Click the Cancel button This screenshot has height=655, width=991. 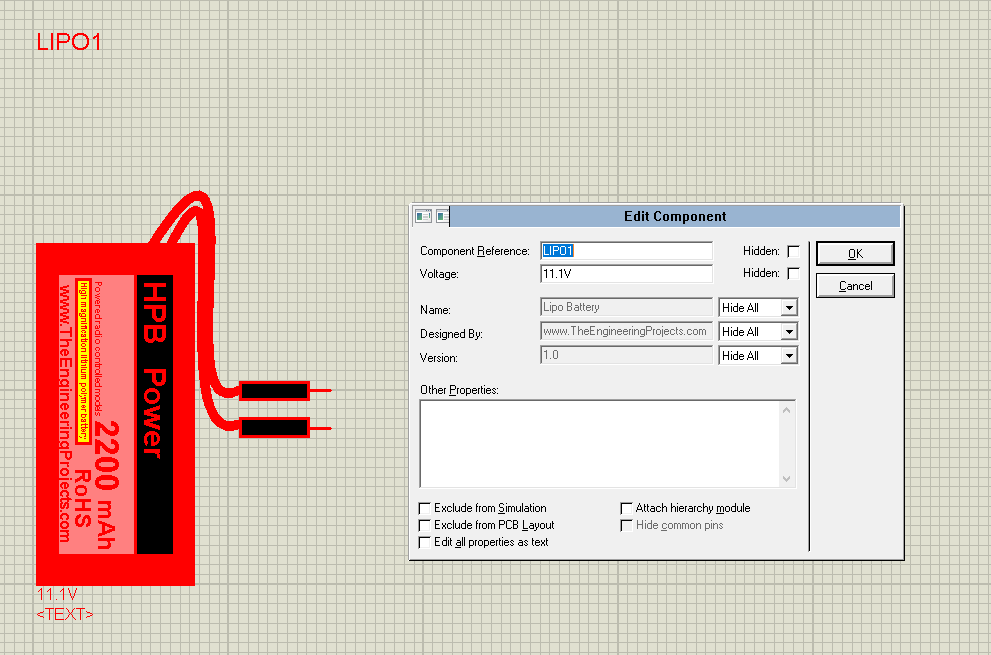pyautogui.click(x=855, y=286)
